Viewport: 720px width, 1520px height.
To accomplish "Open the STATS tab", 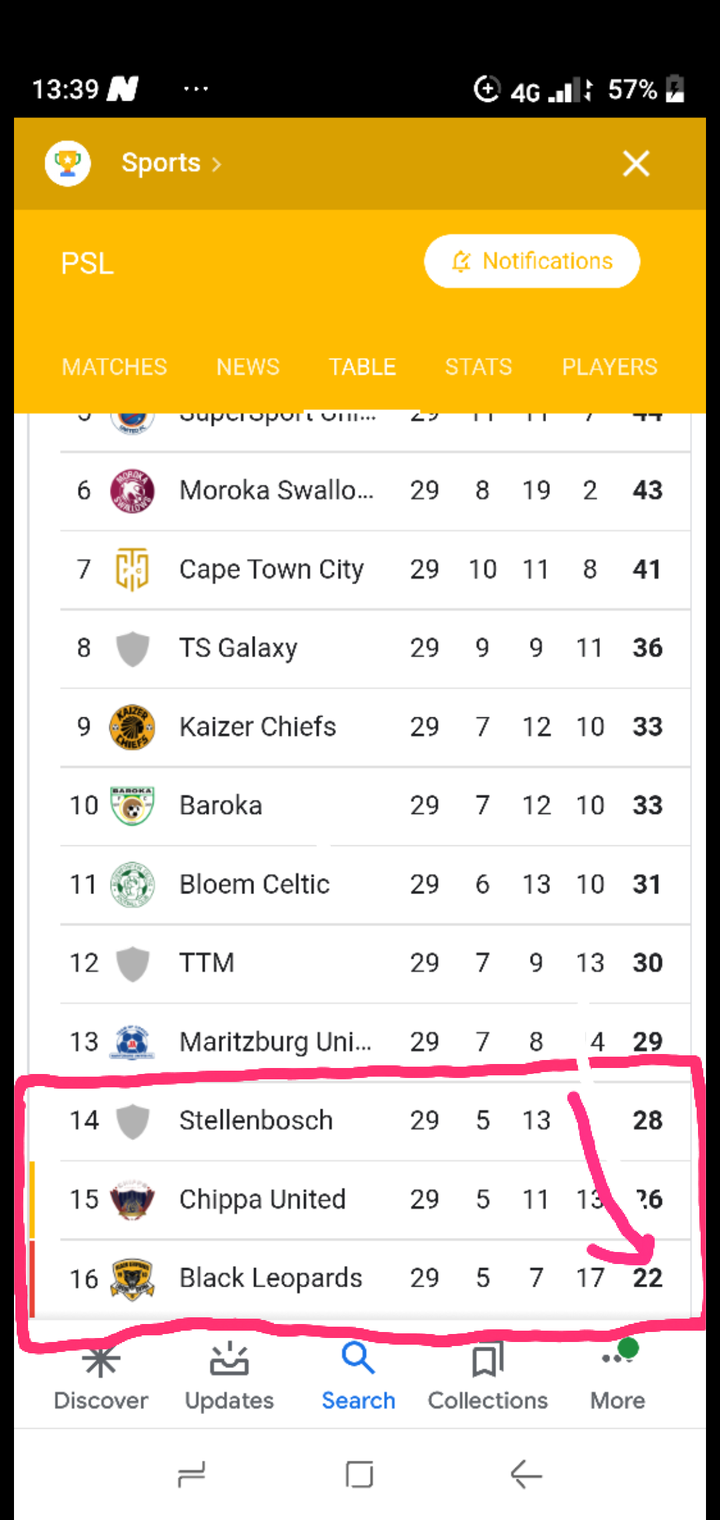I will (478, 367).
